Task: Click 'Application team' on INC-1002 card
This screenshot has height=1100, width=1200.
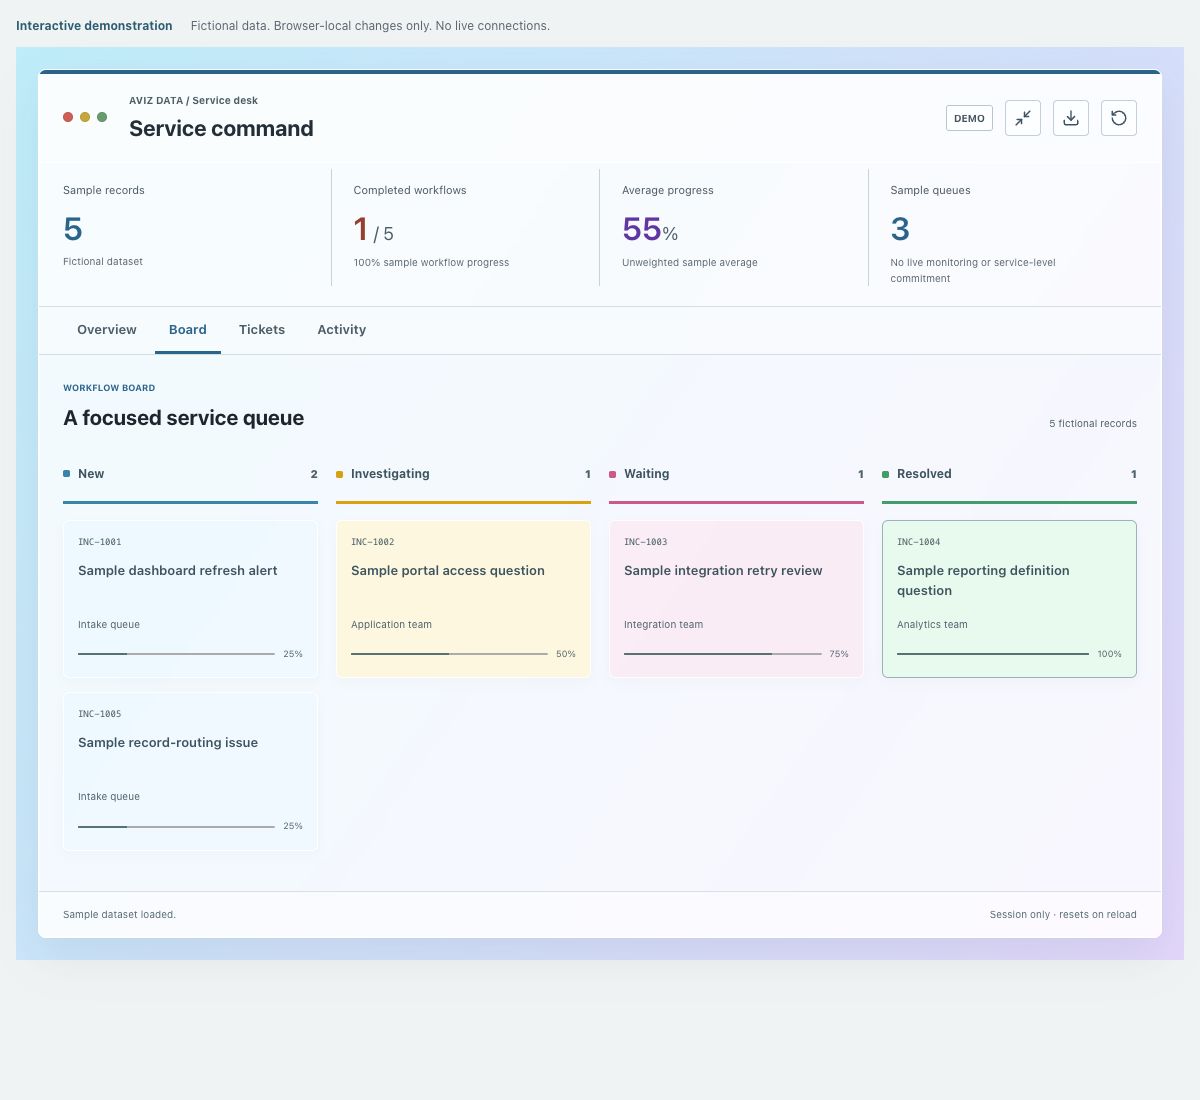Action: click(x=391, y=625)
